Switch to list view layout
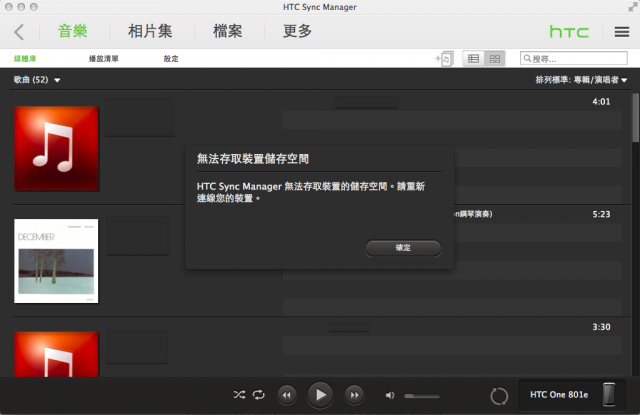The height and width of the screenshot is (415, 640). [473, 59]
